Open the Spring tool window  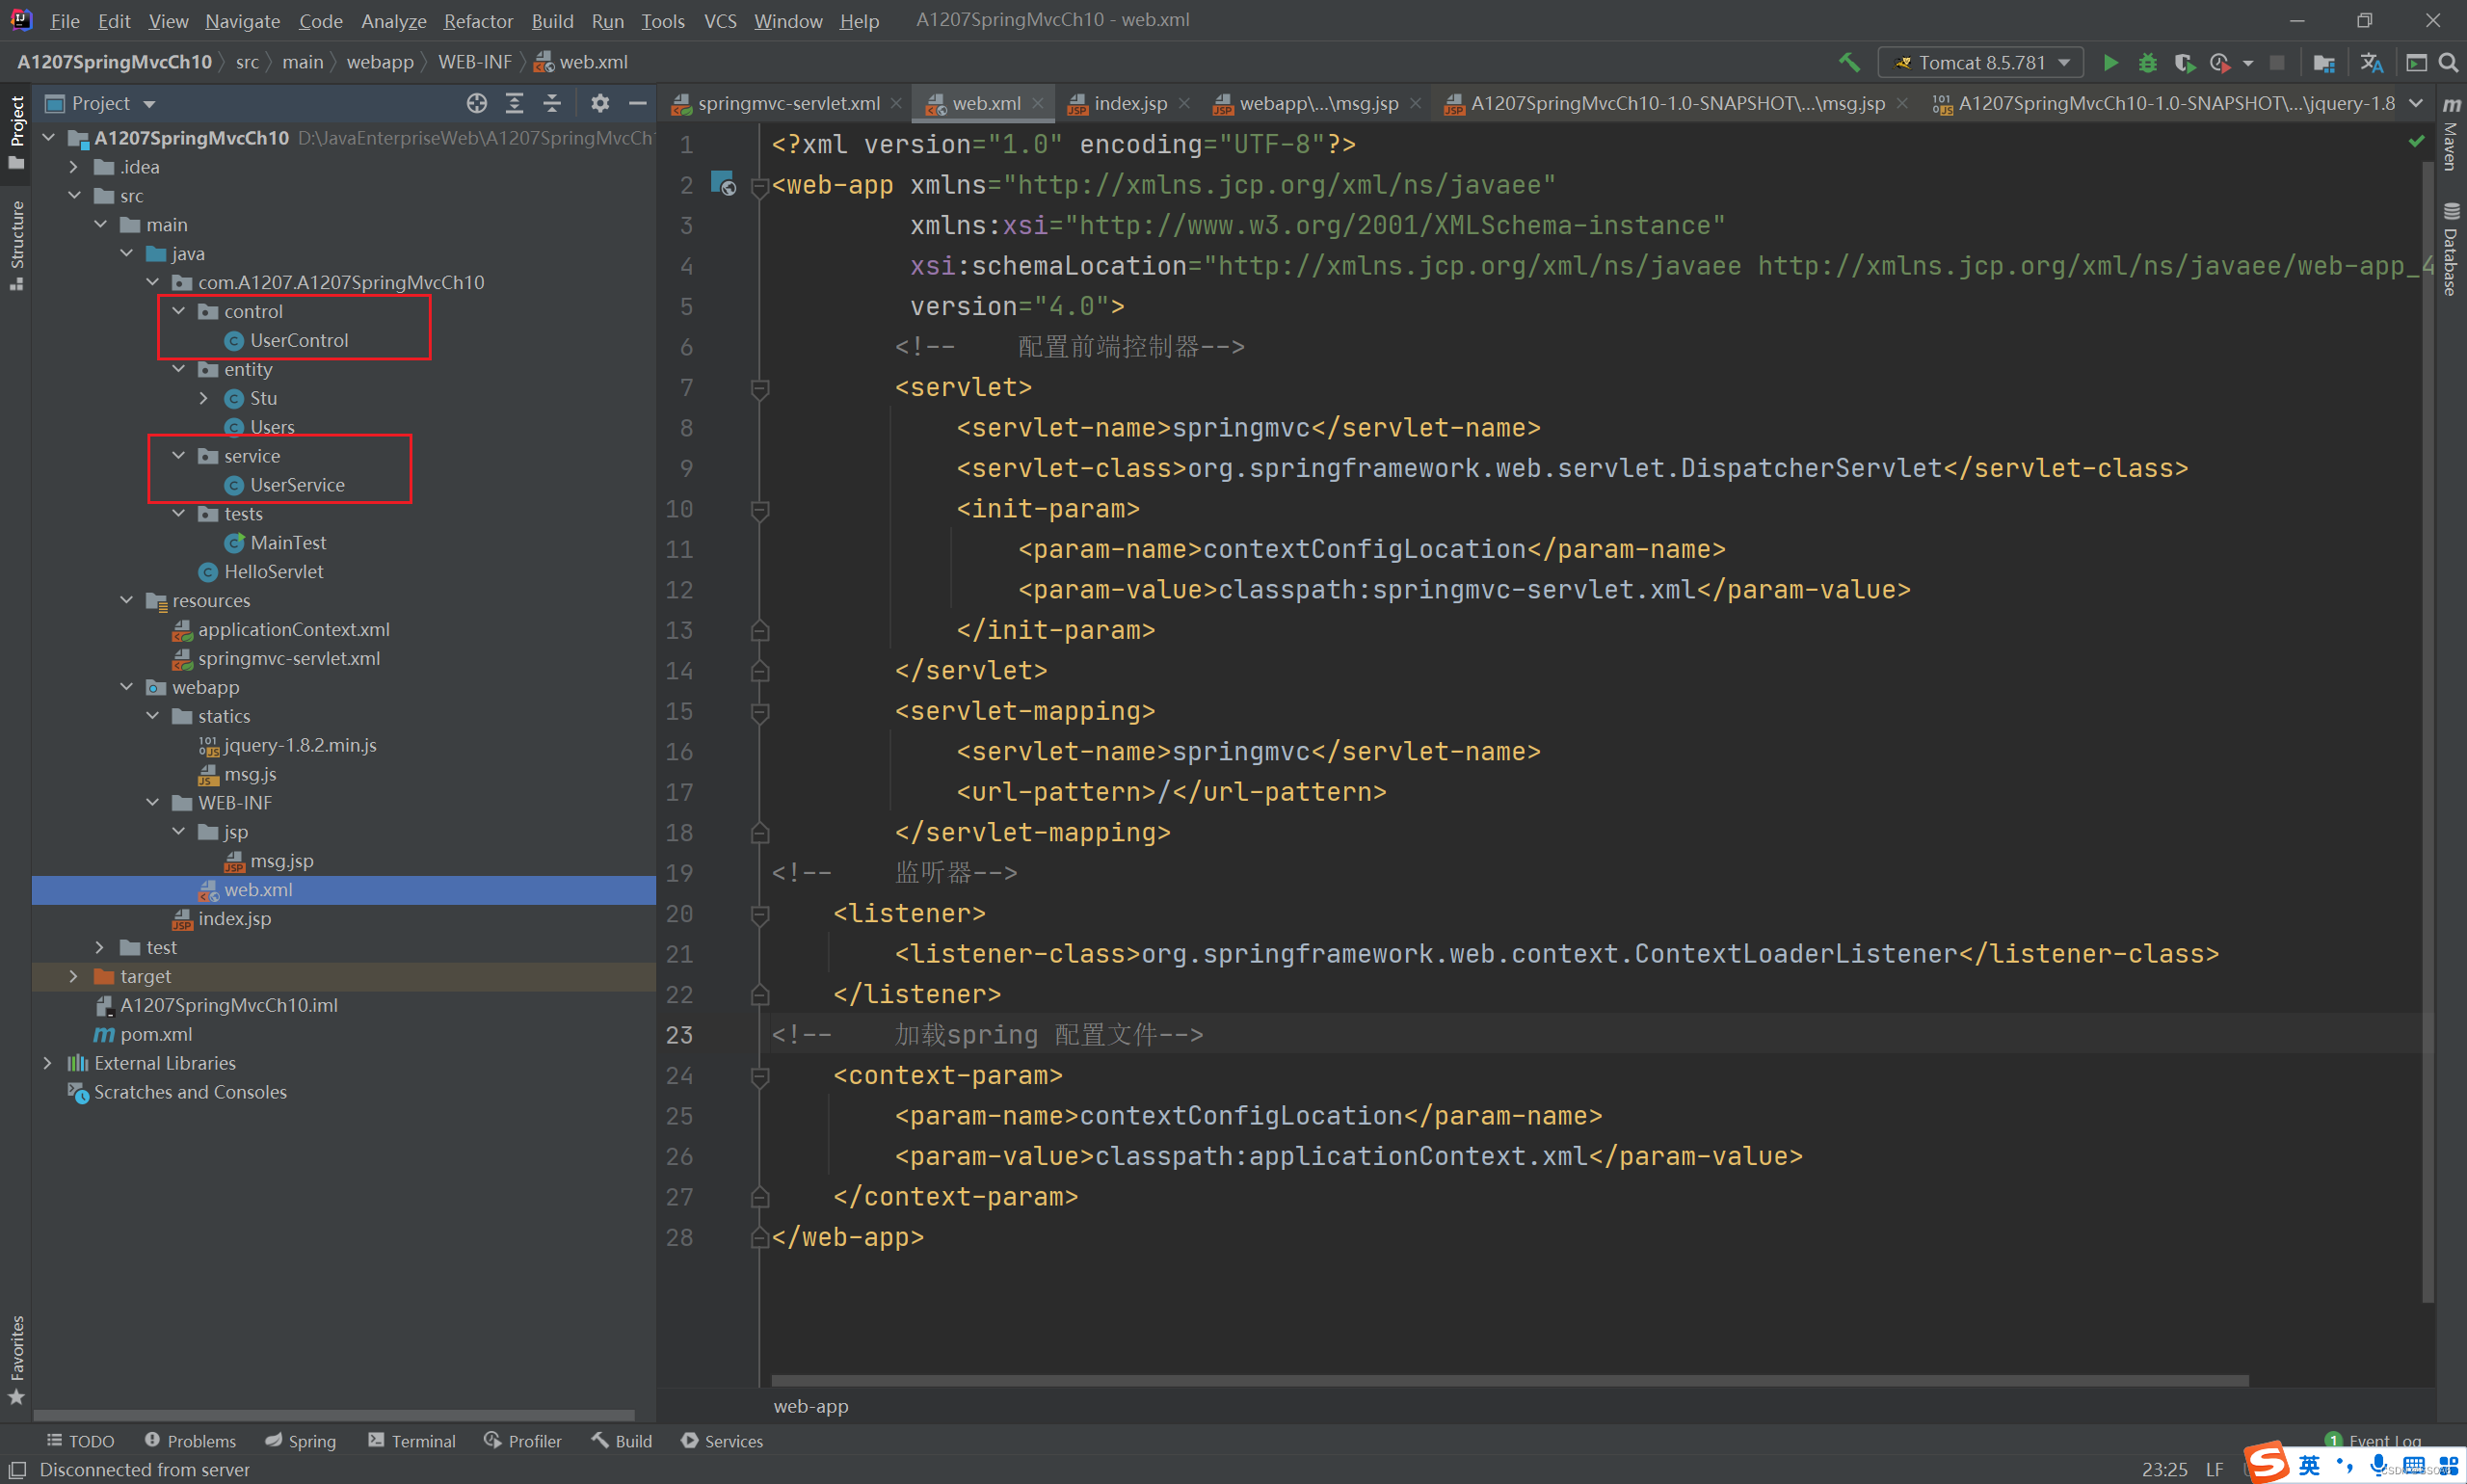click(301, 1440)
